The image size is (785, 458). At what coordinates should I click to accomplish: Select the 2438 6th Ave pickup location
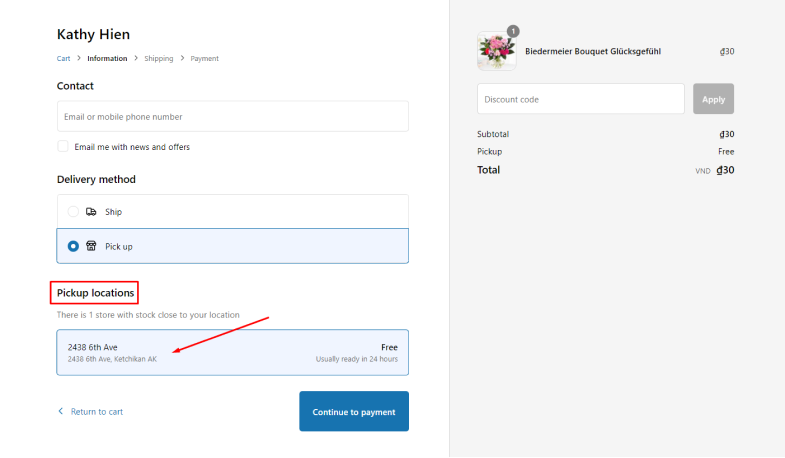pyautogui.click(x=233, y=352)
